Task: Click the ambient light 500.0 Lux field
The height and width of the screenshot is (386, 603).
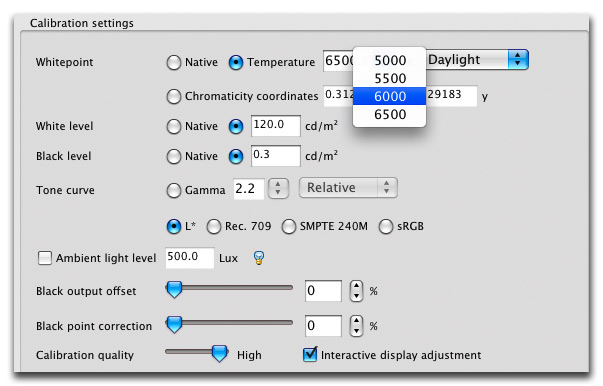Action: 190,258
